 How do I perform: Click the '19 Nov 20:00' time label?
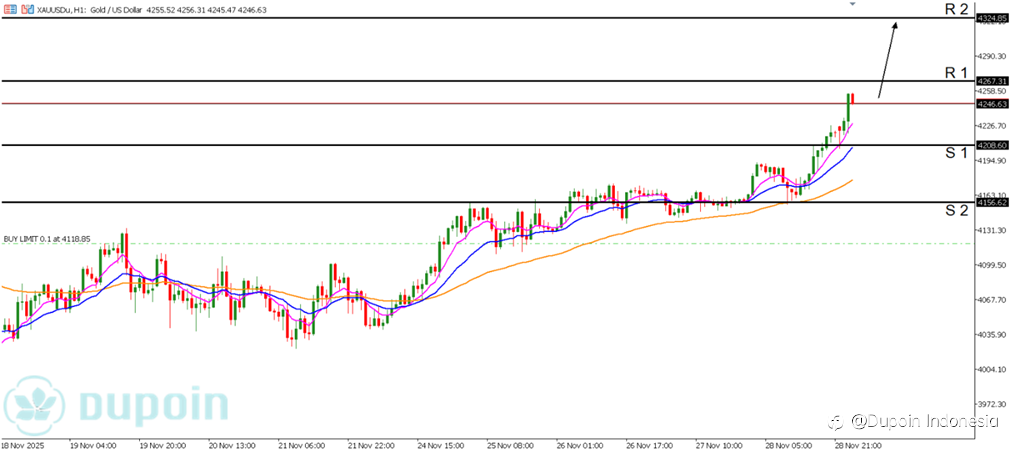162,445
